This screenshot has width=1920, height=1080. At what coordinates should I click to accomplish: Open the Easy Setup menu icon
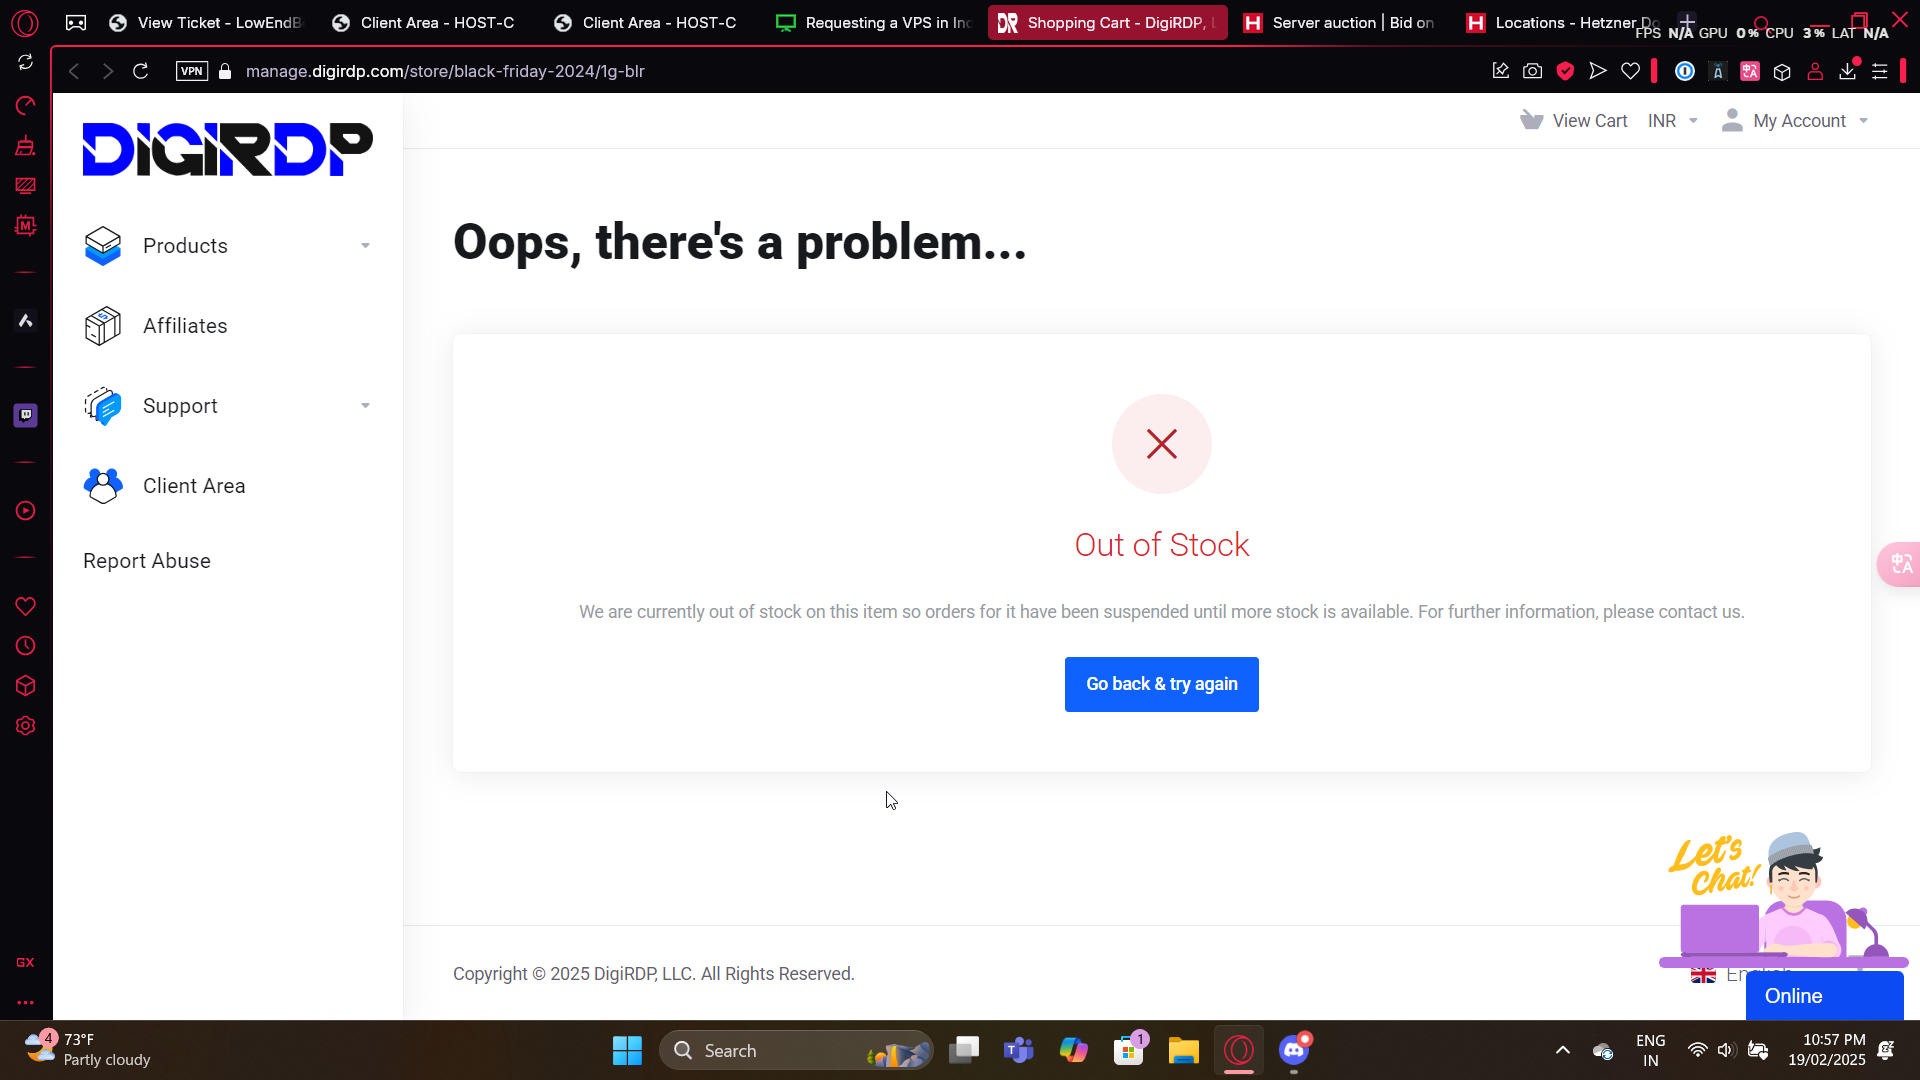pyautogui.click(x=1880, y=71)
